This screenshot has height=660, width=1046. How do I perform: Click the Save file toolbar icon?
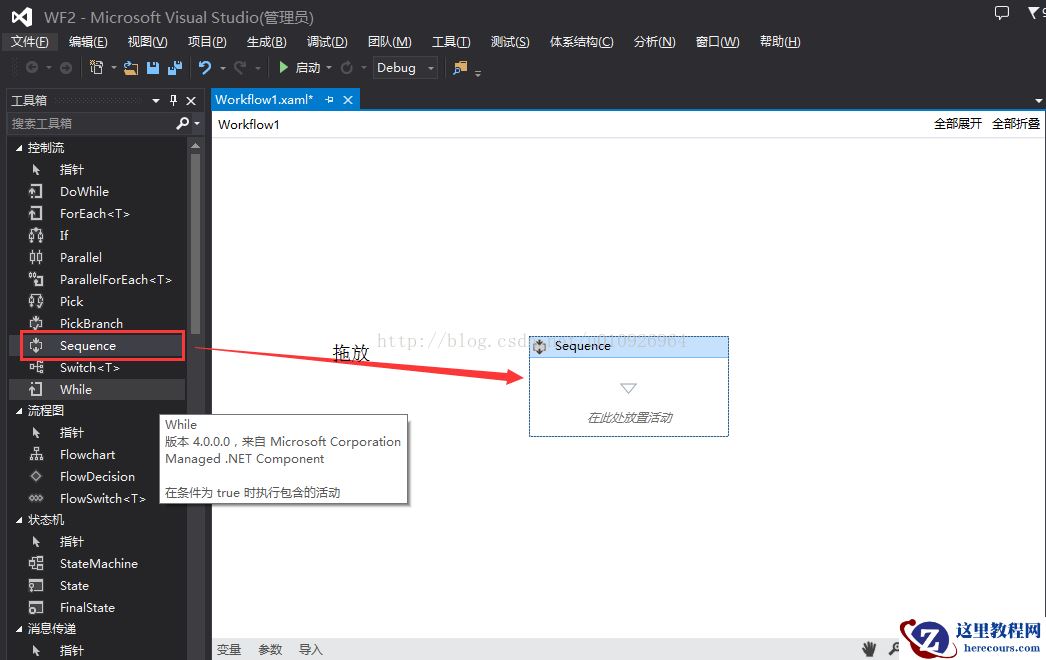[x=153, y=68]
